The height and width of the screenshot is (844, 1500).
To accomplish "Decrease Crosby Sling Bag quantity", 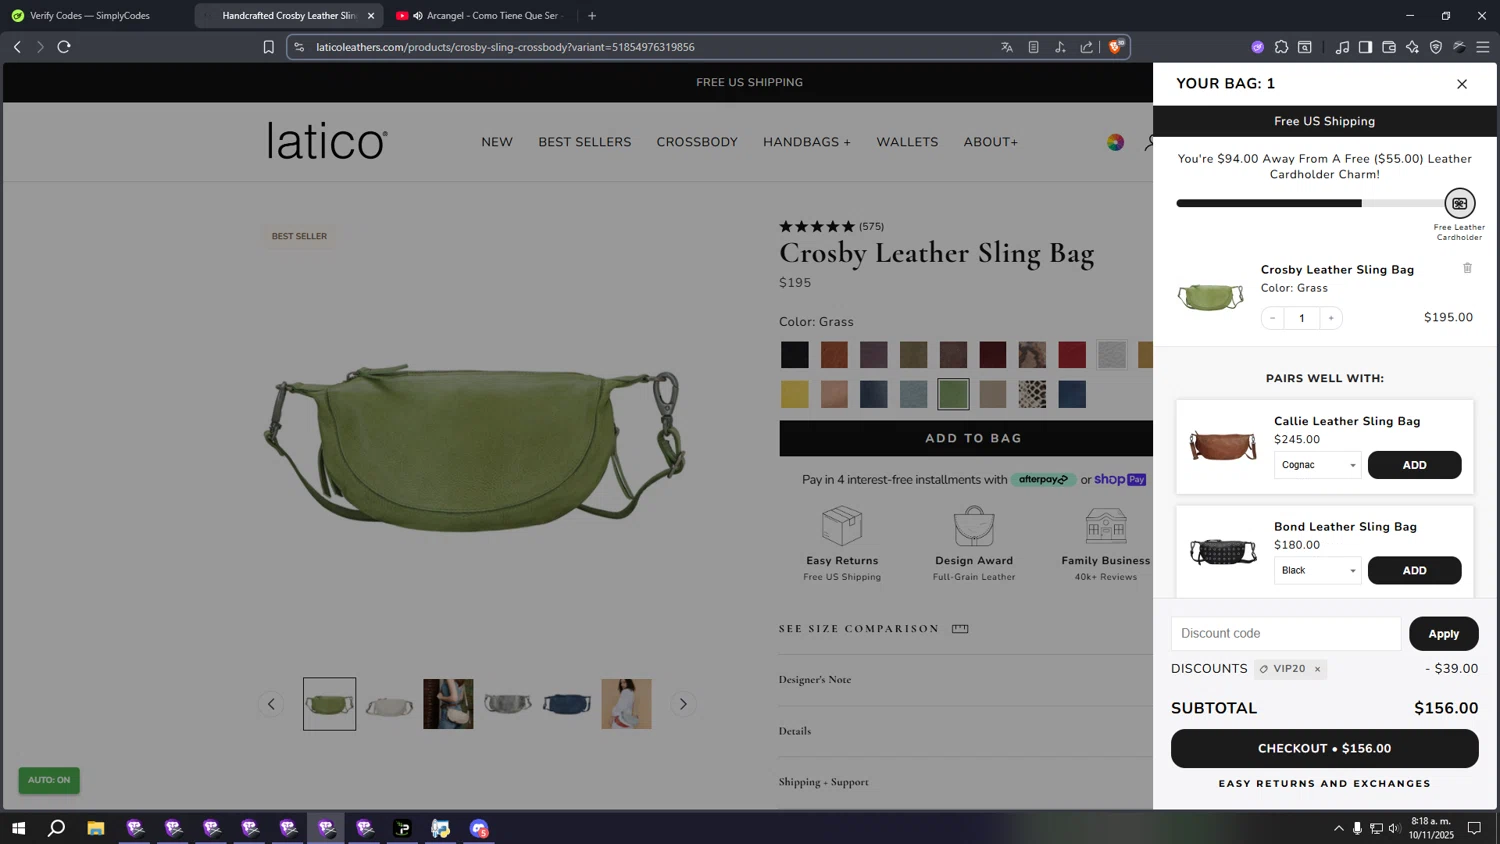I will click(x=1272, y=318).
